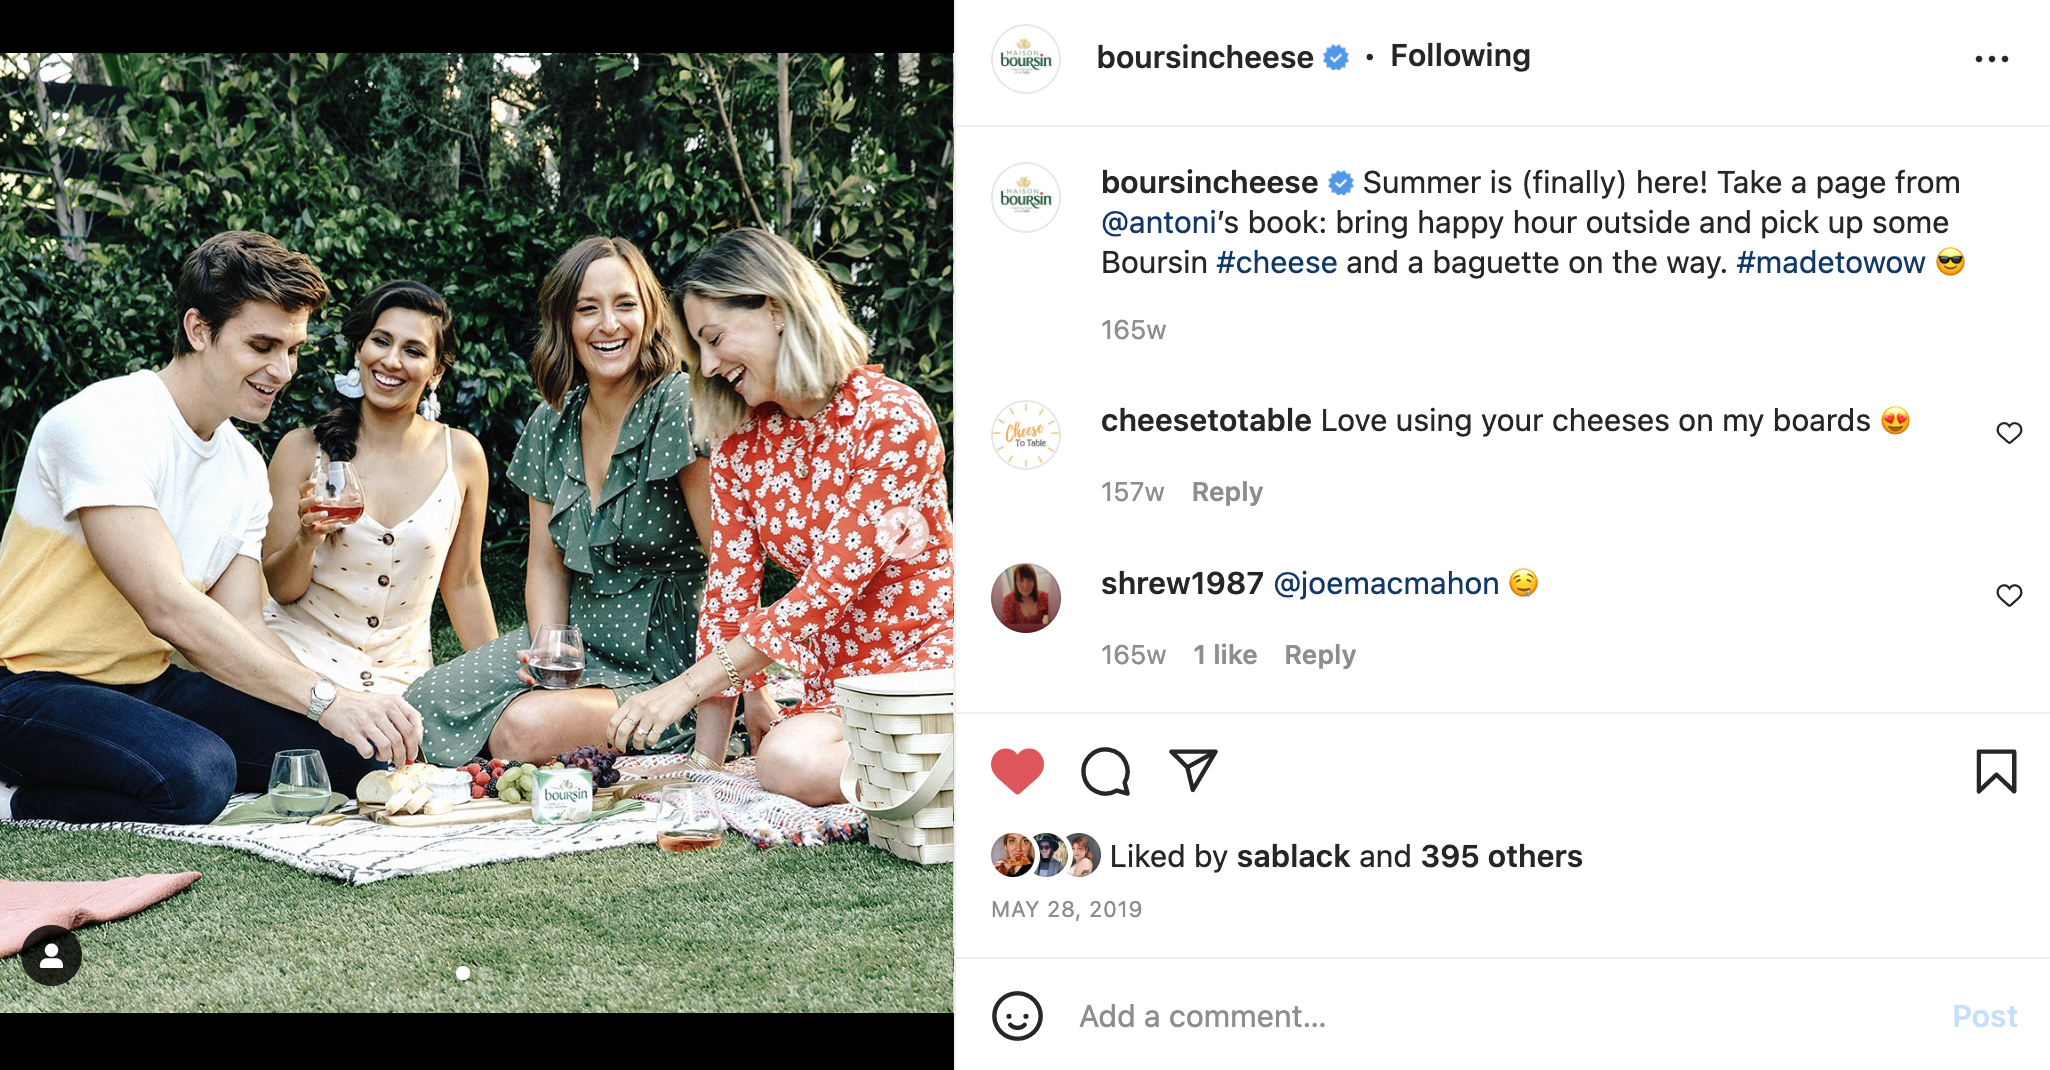2050x1070 pixels.
Task: Open the boursincheese profile picture in header
Action: point(1025,59)
